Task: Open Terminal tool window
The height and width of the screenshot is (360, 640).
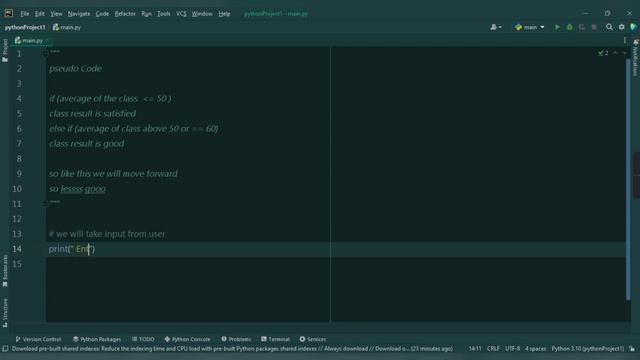Action: click(275, 339)
